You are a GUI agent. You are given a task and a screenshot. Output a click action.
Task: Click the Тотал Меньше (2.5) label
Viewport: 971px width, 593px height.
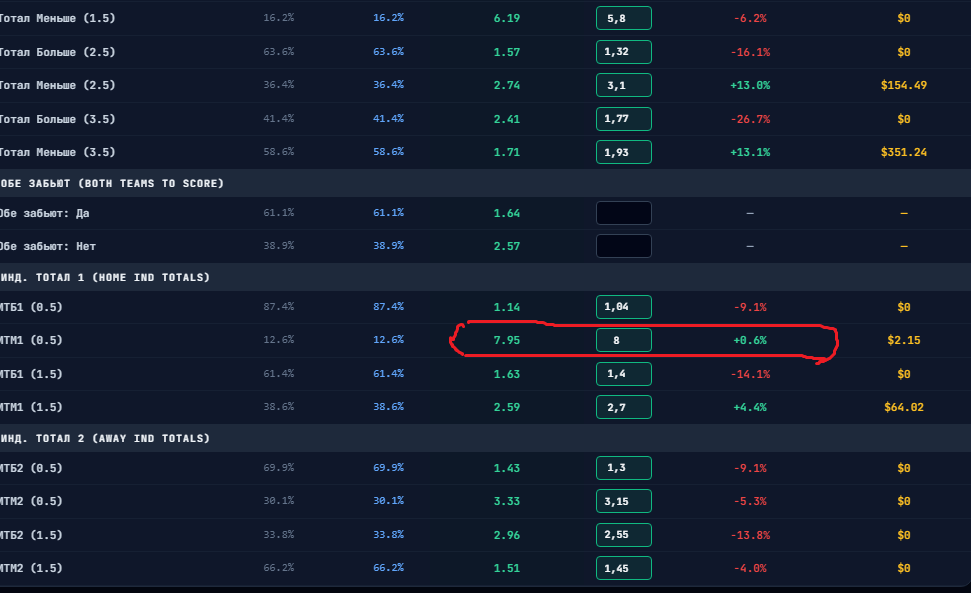(57, 85)
